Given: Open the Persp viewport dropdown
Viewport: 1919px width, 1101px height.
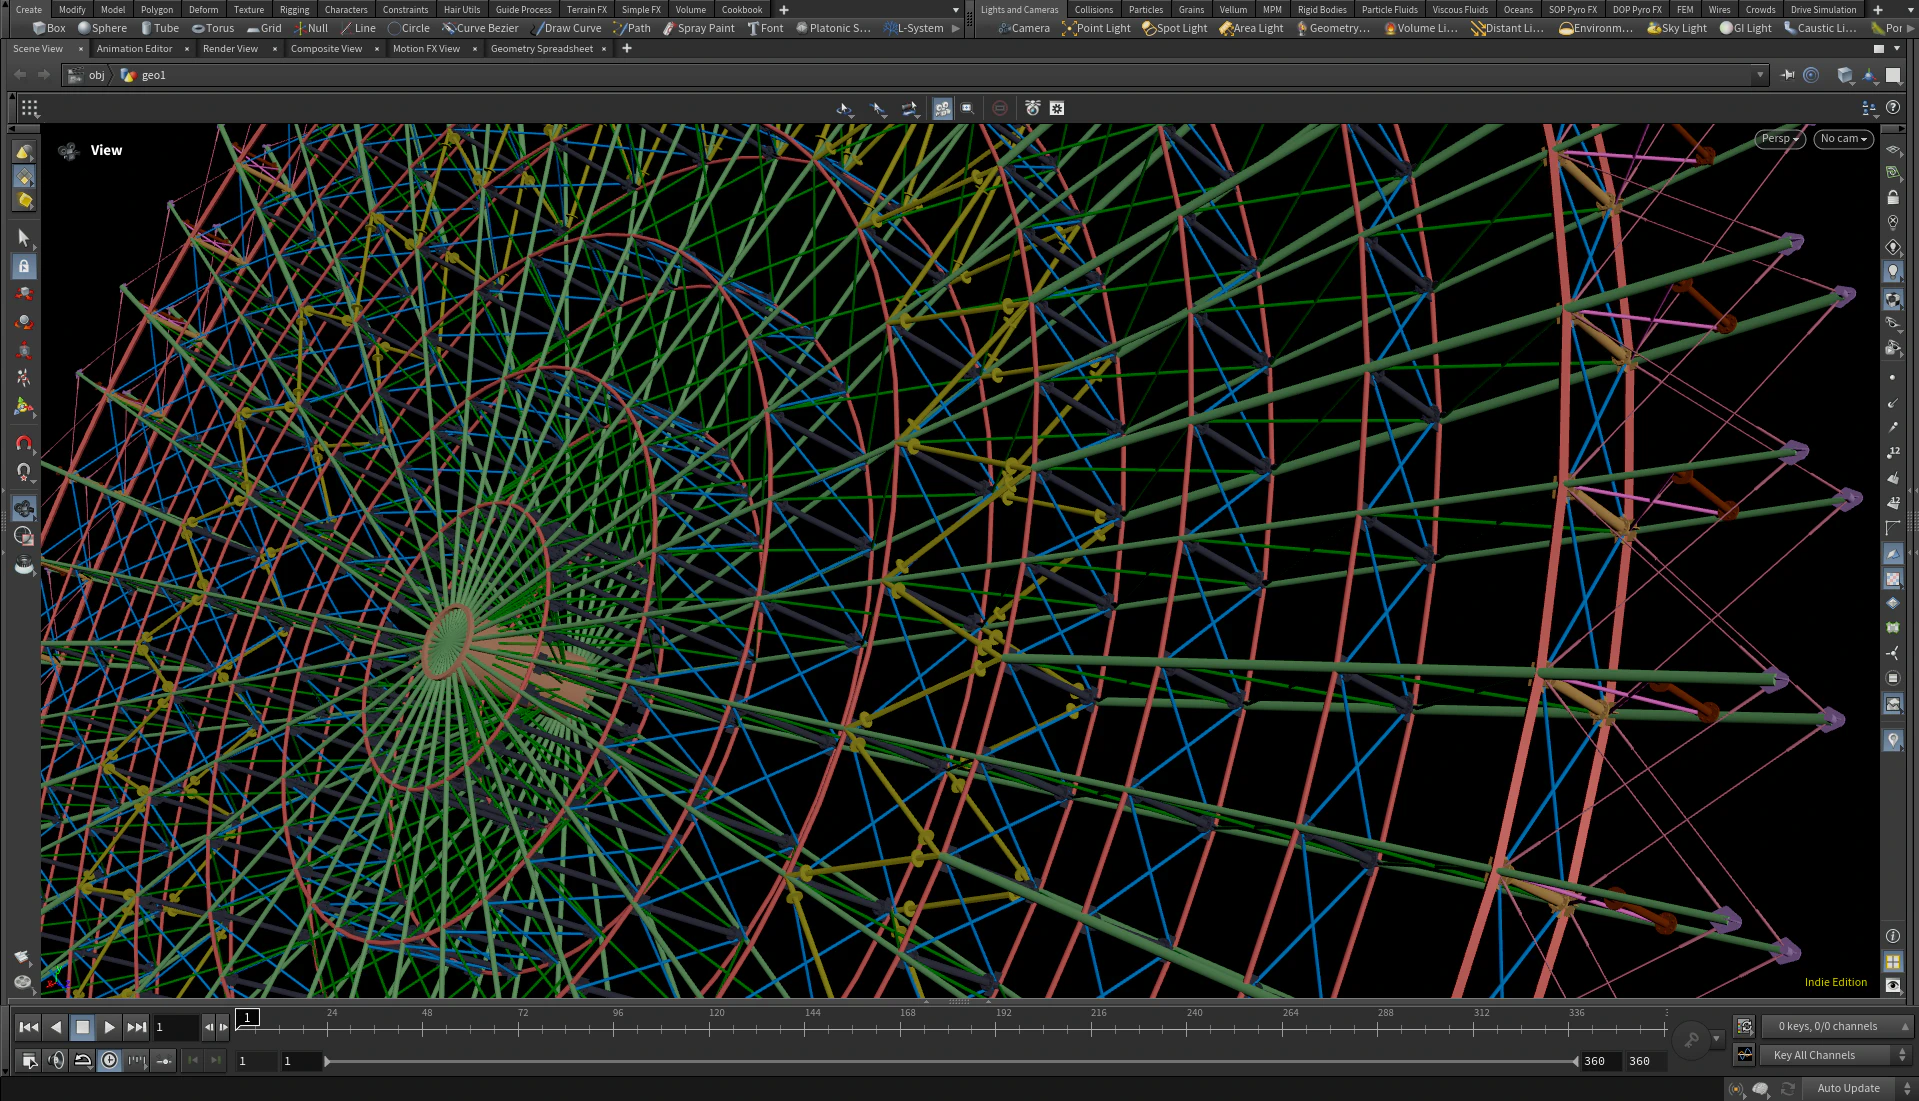Looking at the screenshot, I should [x=1779, y=139].
